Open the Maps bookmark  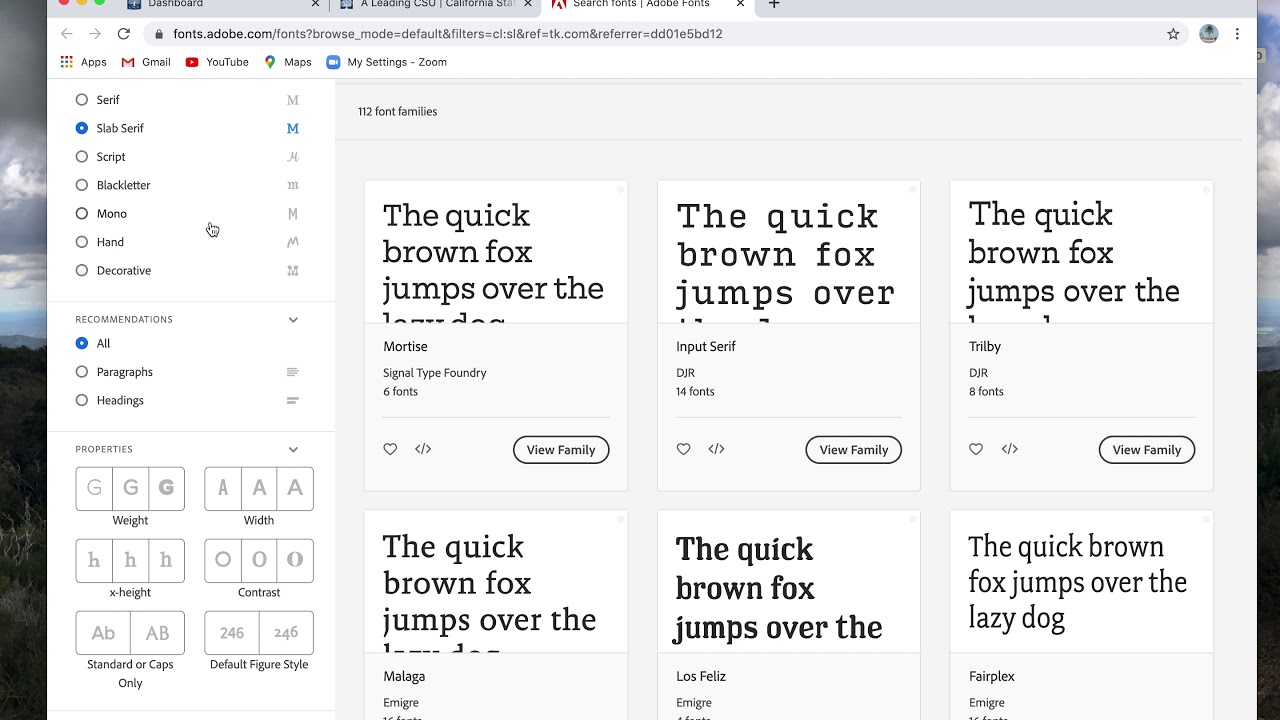tap(288, 62)
